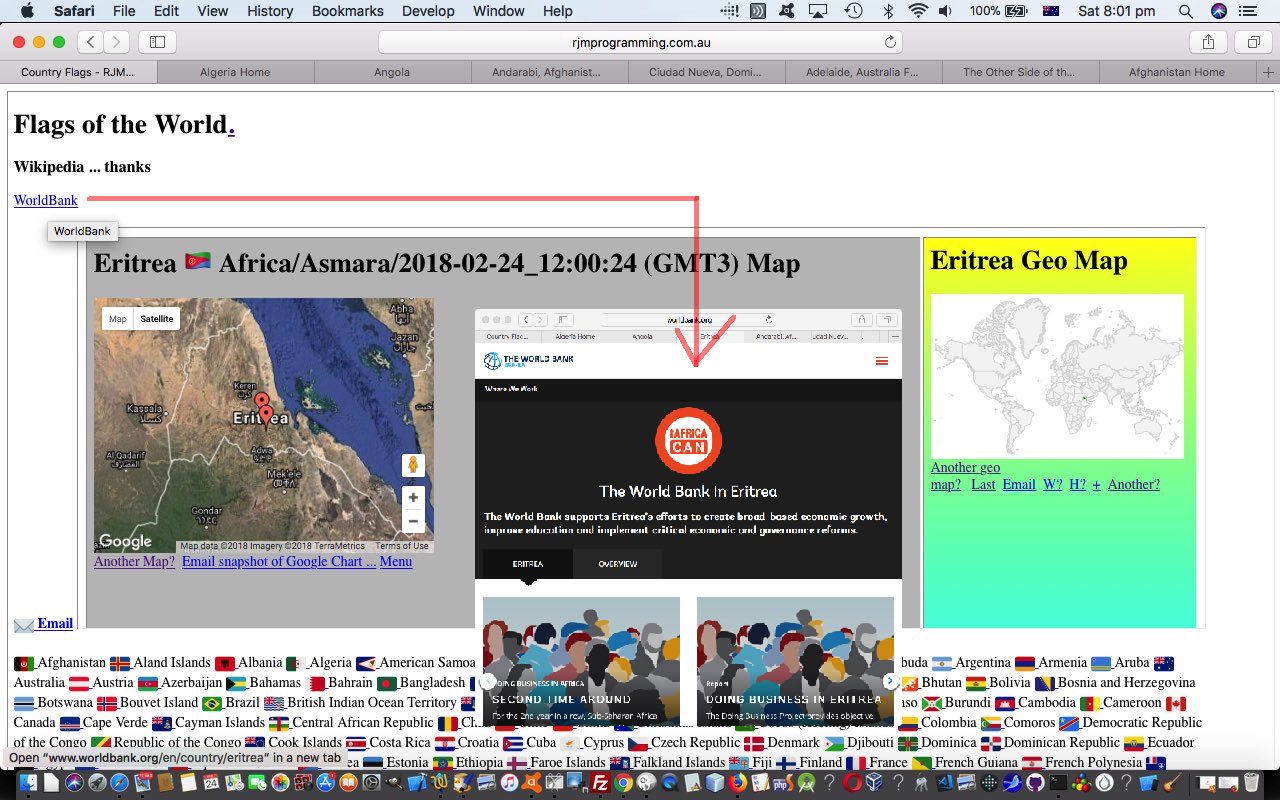
Task: Switch the Google map to Map view
Action: (x=118, y=319)
